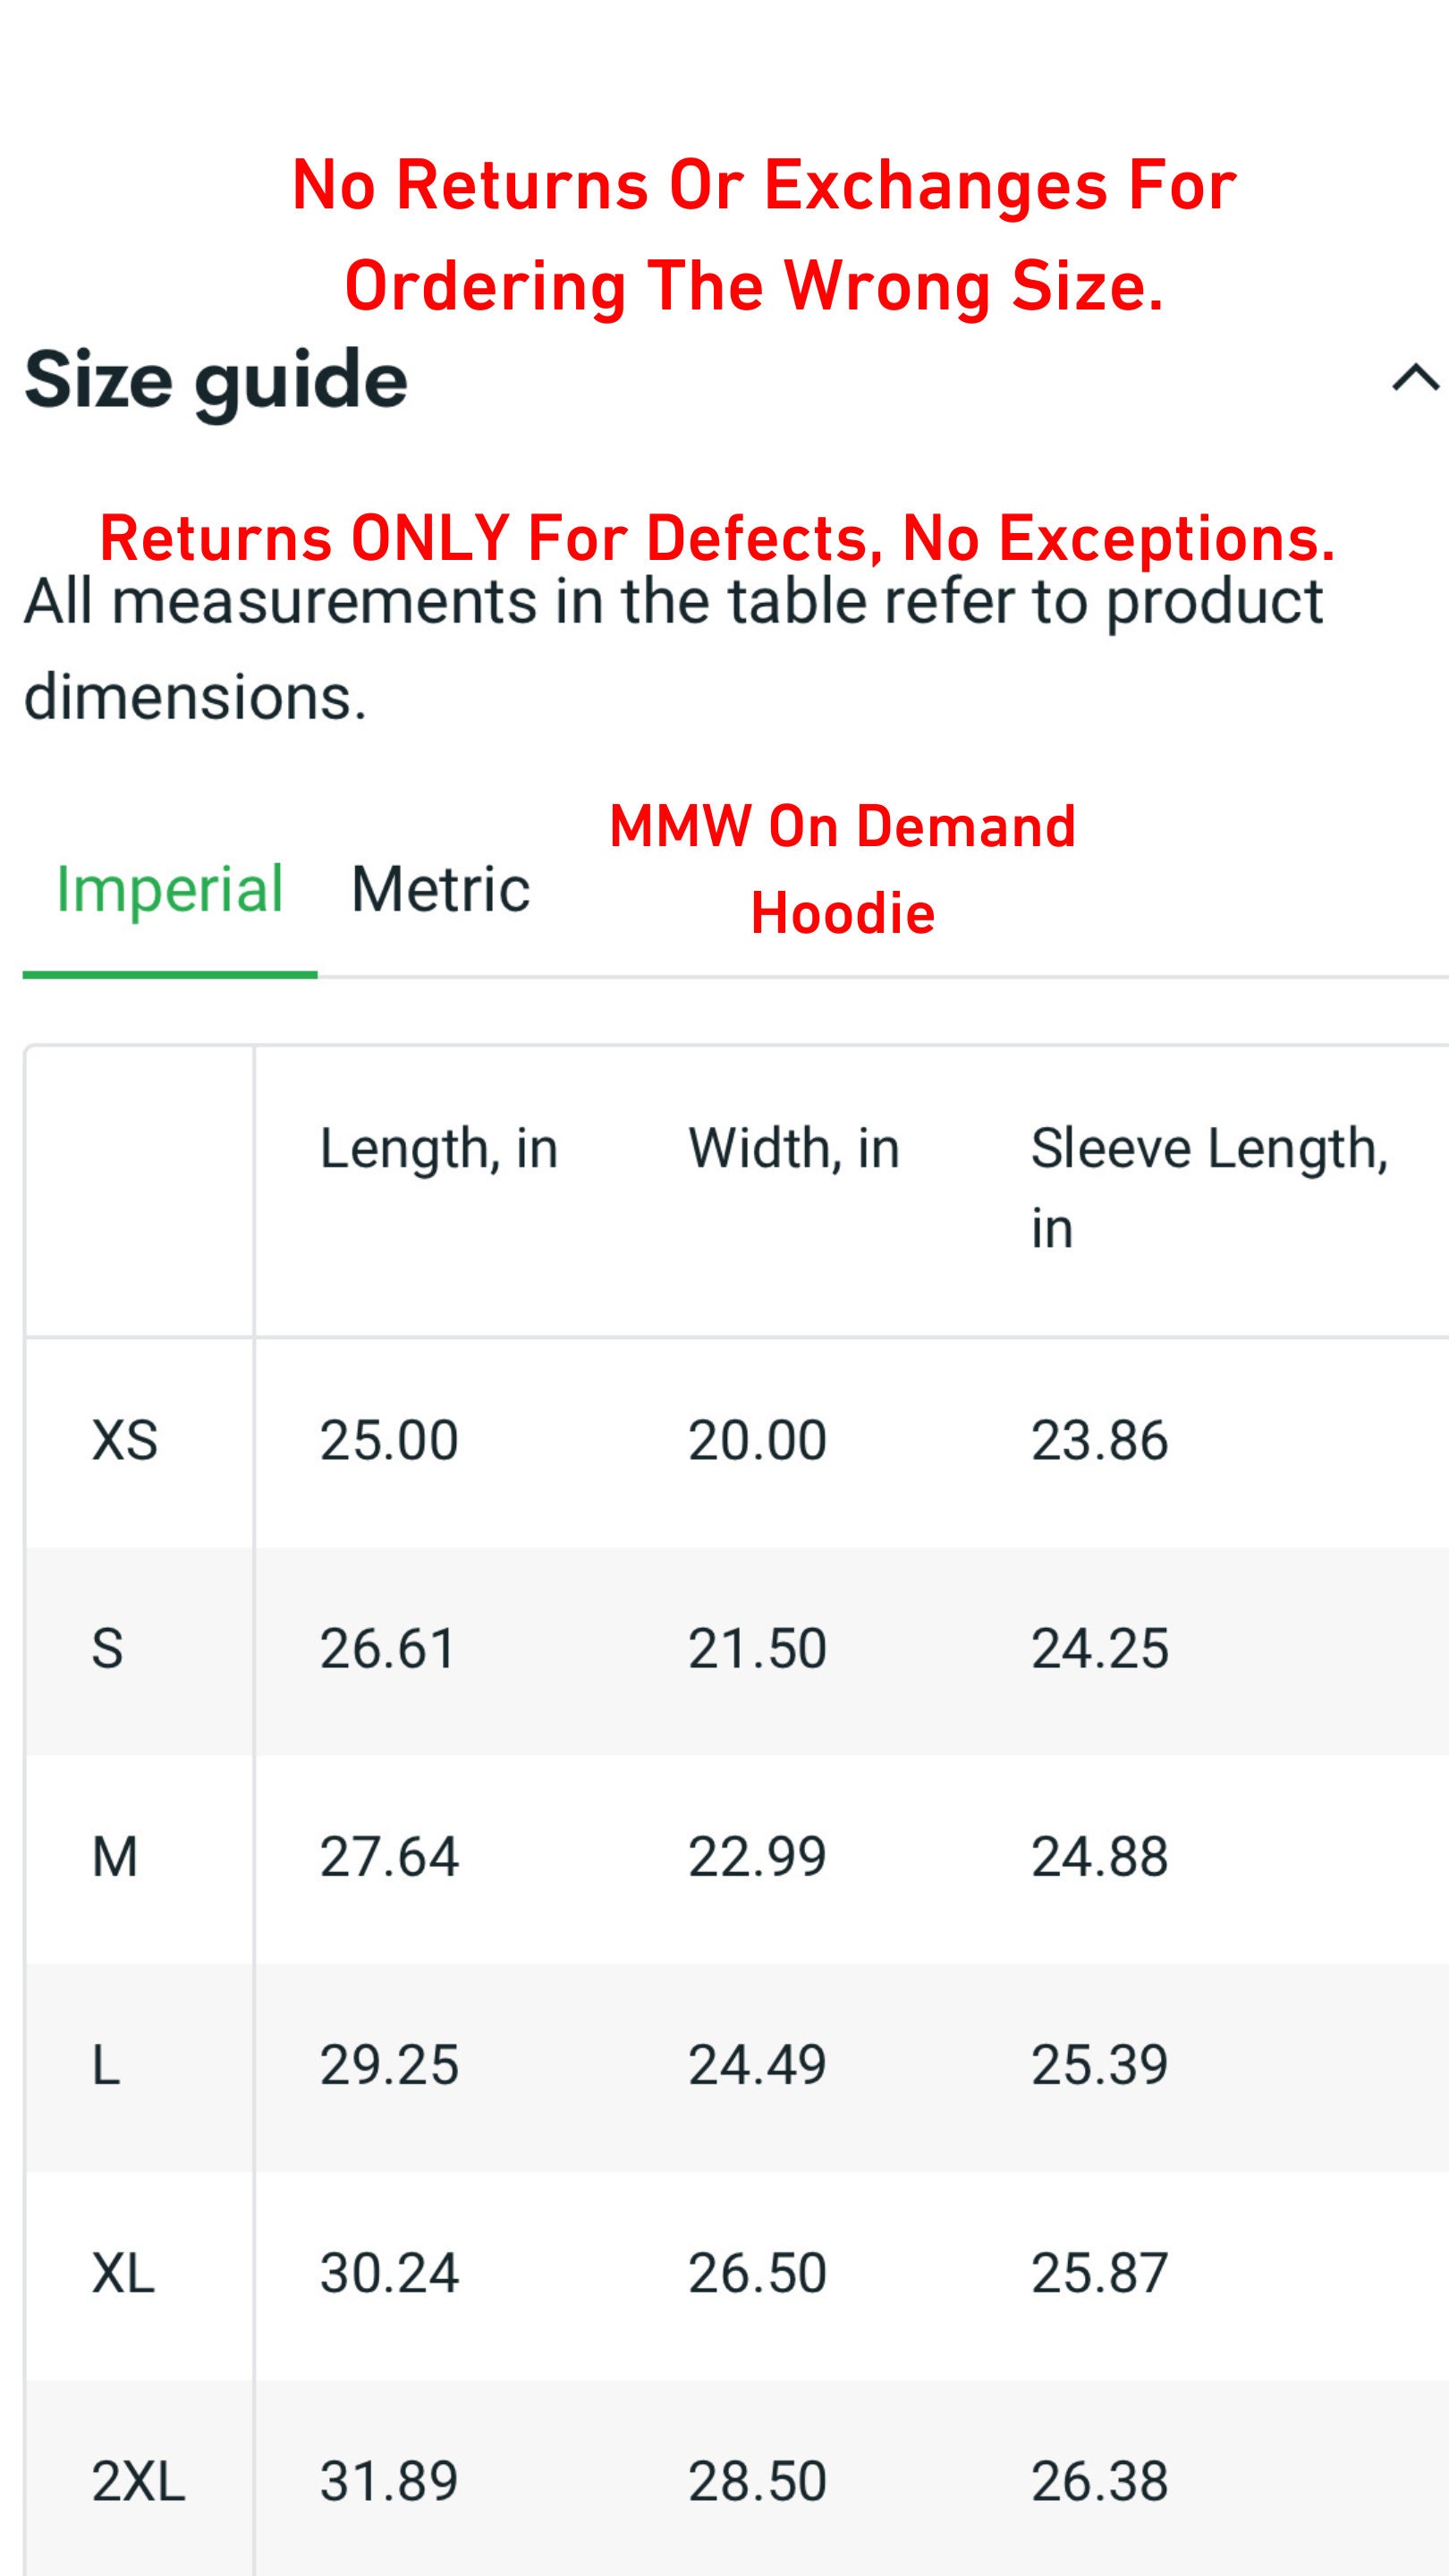Click the L sleeve length value 25.39
Image resolution: width=1449 pixels, height=2576 pixels.
tap(1100, 2065)
